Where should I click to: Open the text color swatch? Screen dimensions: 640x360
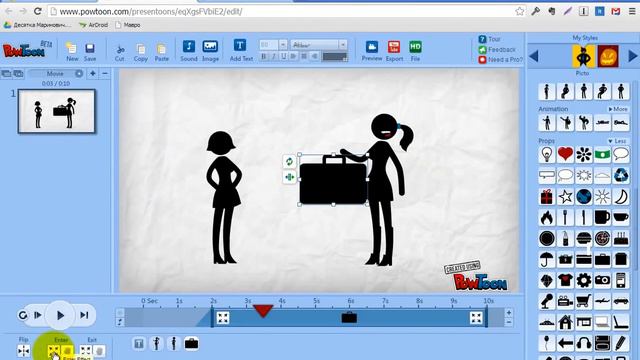[x=335, y=57]
